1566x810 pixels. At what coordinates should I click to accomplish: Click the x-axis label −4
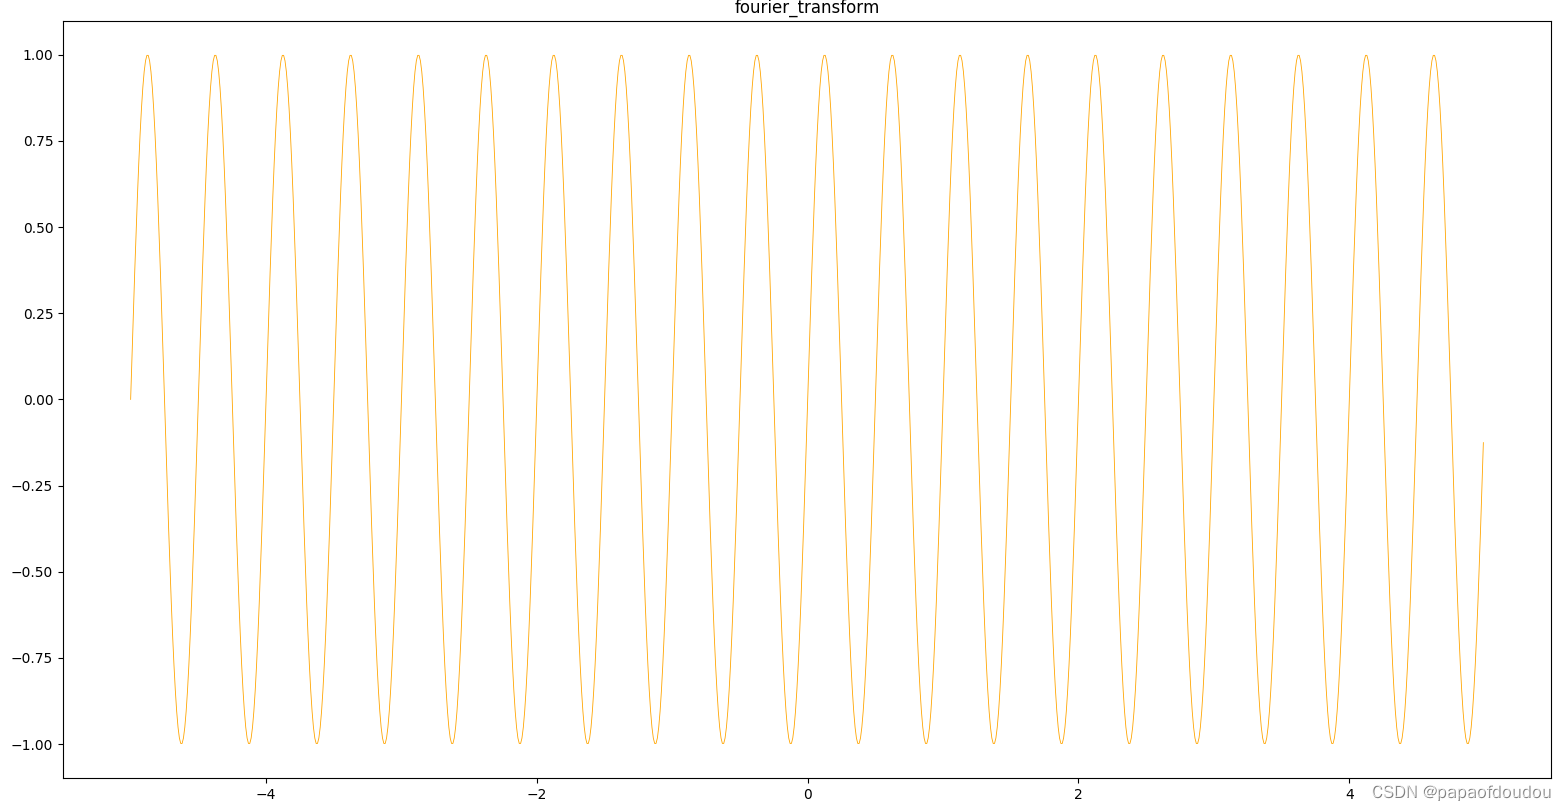click(265, 795)
